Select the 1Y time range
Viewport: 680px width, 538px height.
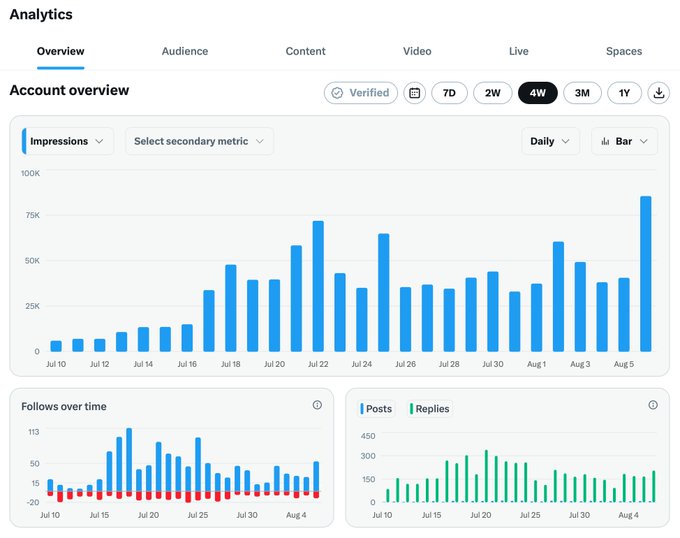coord(624,93)
